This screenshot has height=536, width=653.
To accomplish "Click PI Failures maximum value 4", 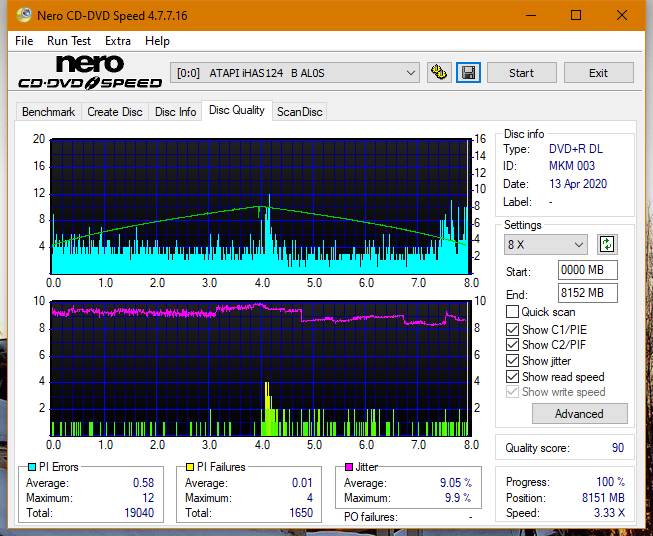I will (310, 498).
